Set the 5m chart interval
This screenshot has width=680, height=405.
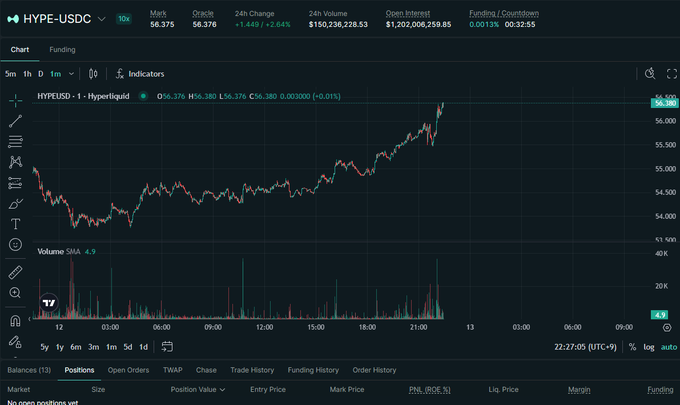[10, 74]
